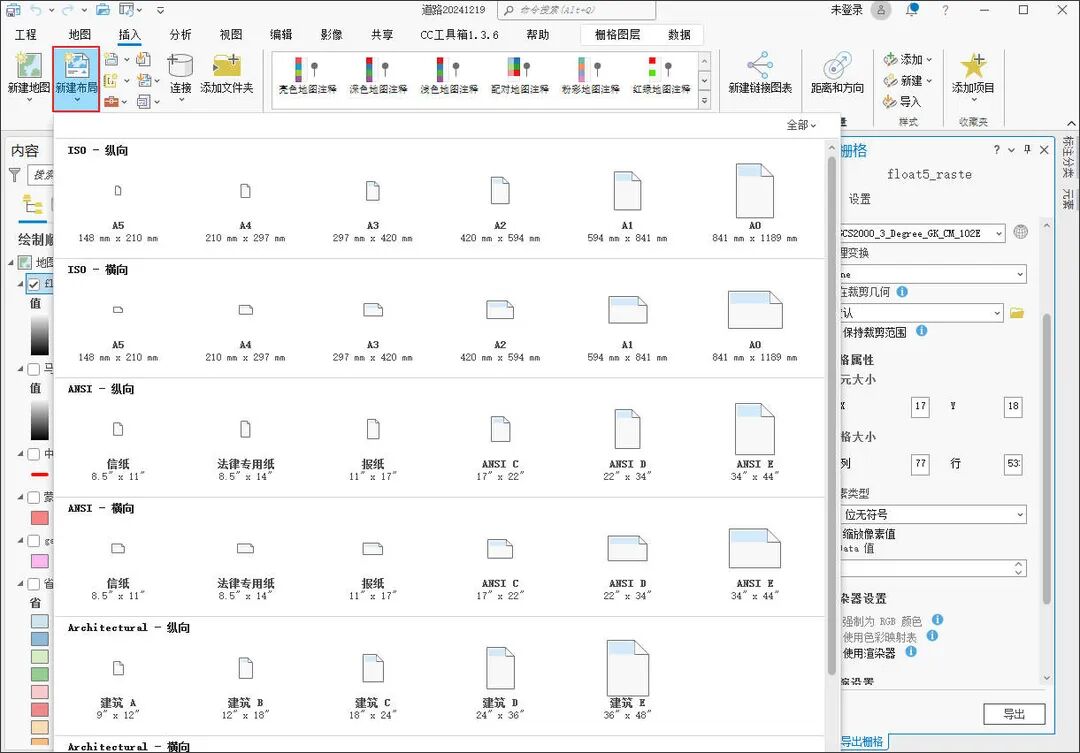Click the green province color swatch
Viewport: 1080px width, 753px height.
point(40,674)
